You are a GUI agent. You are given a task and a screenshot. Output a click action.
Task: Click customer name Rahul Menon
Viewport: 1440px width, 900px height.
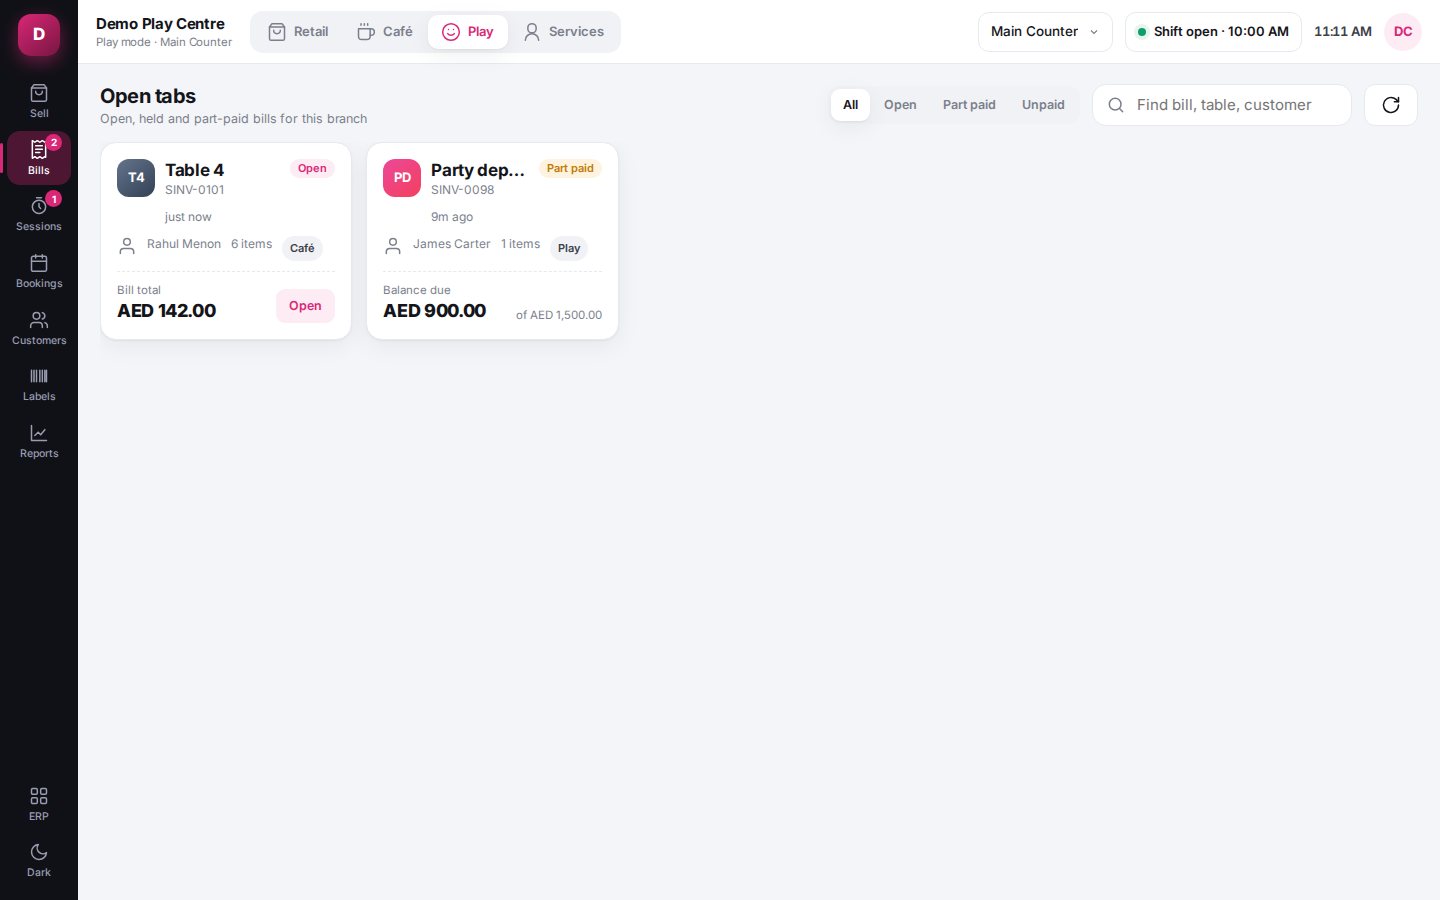pos(184,244)
